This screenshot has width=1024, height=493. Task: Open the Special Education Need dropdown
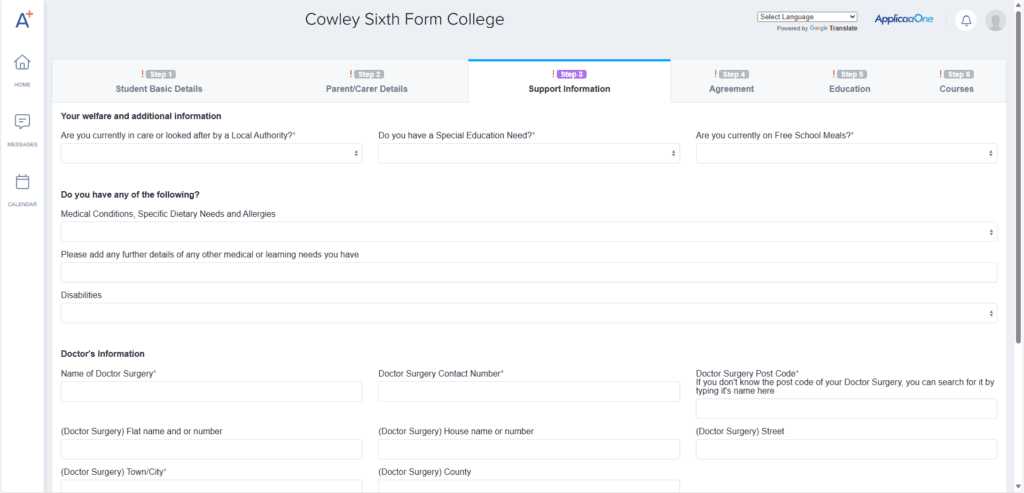(x=528, y=153)
